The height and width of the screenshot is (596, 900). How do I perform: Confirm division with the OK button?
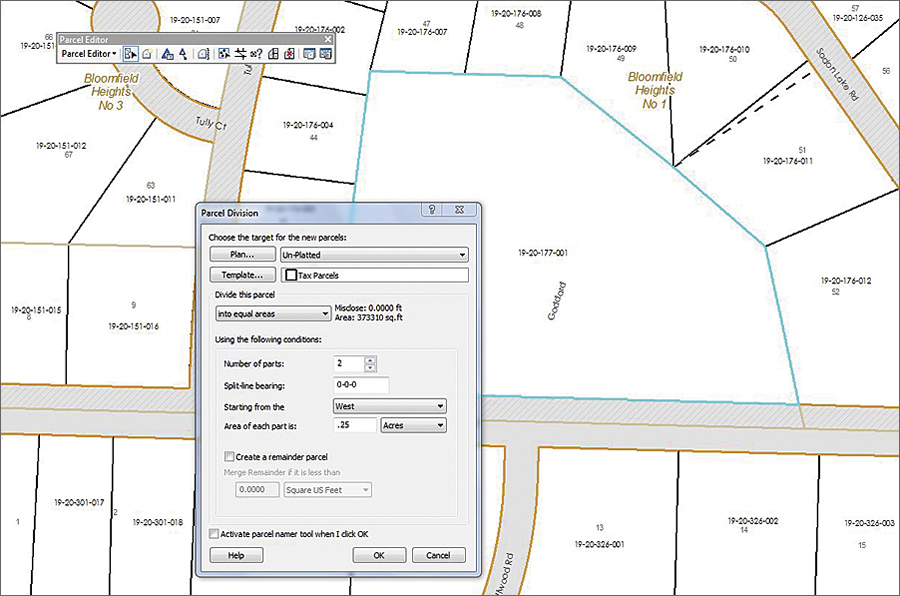379,555
